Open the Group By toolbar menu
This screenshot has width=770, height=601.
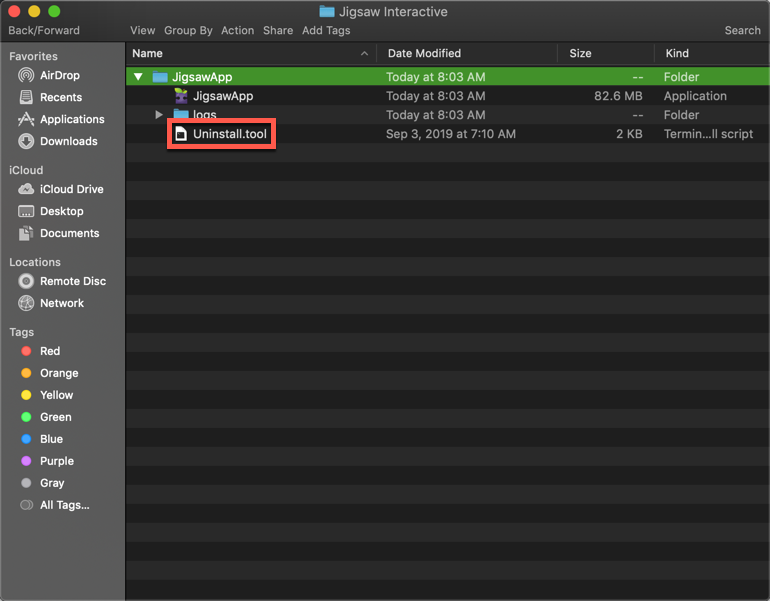188,31
